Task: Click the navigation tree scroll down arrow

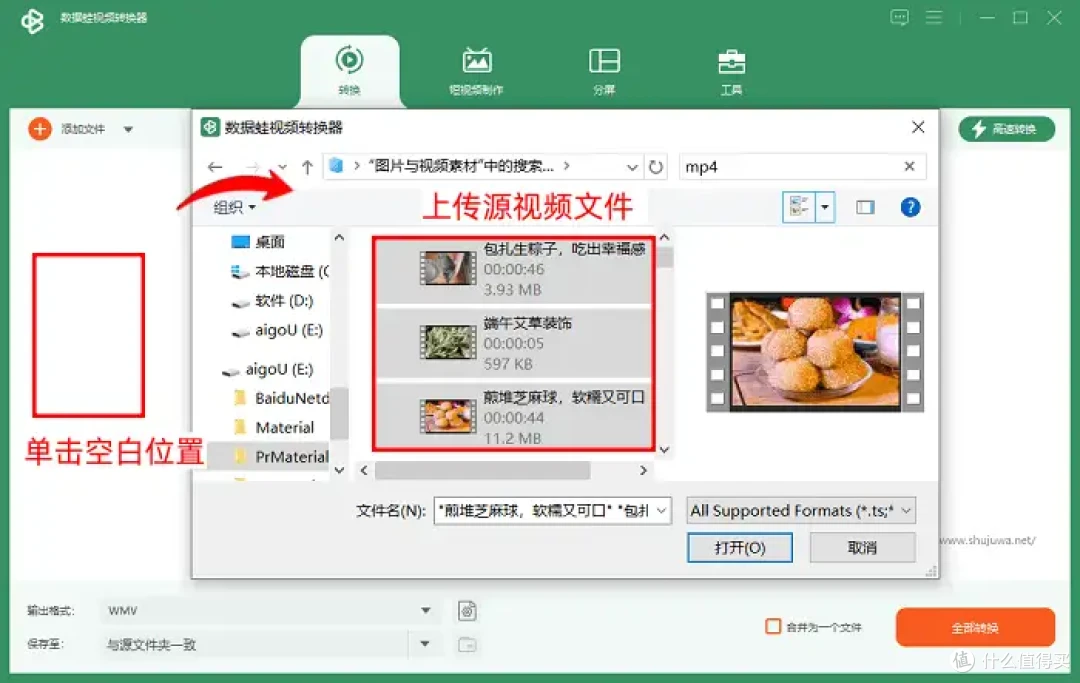Action: [339, 470]
